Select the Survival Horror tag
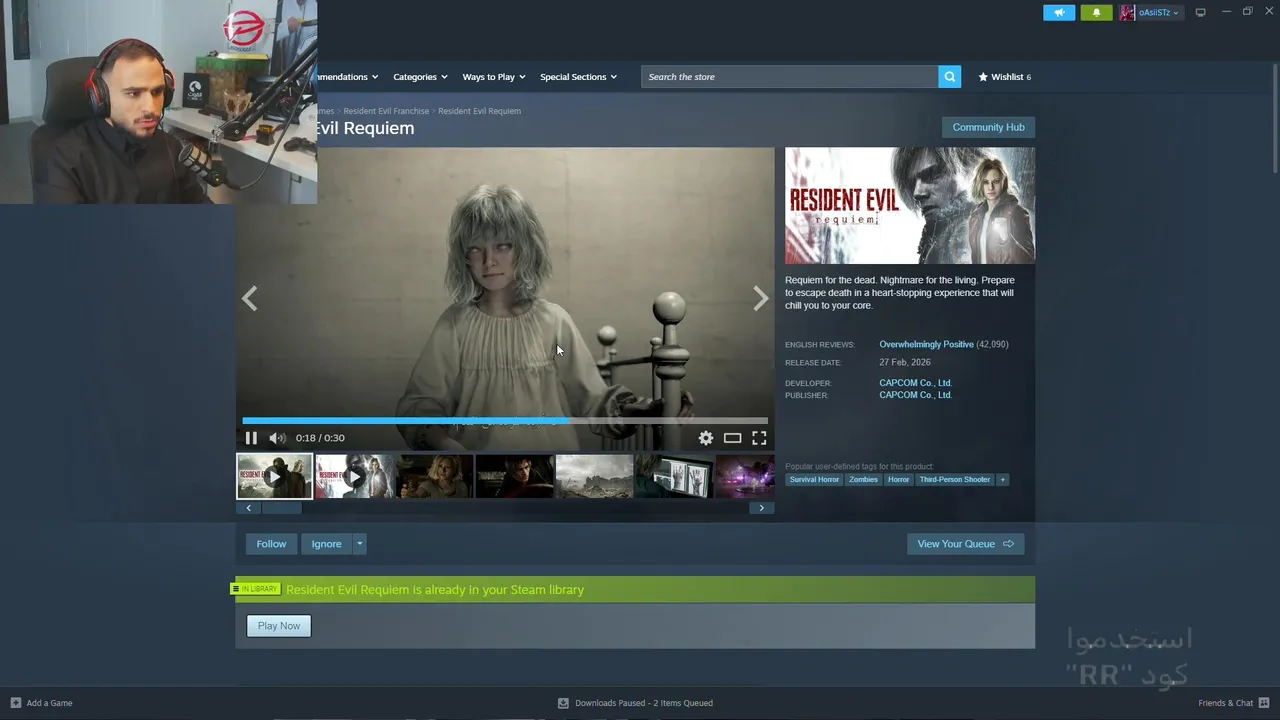Screen dimensions: 1280x720 click(814, 480)
